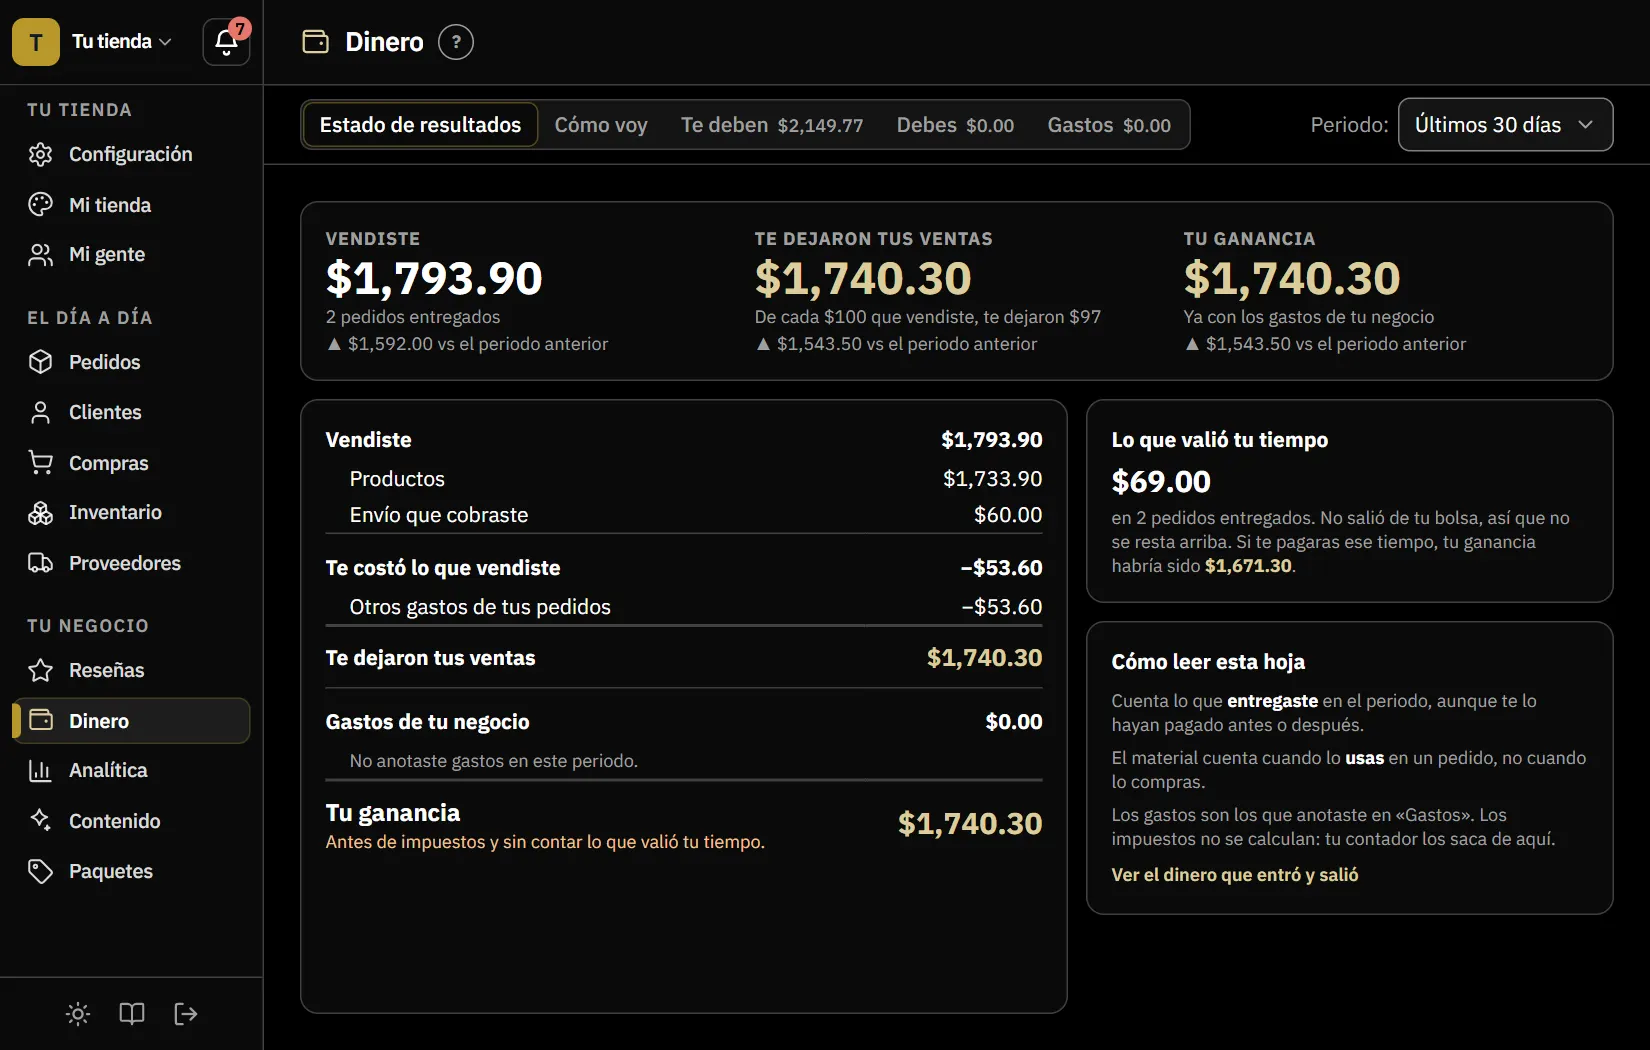The width and height of the screenshot is (1650, 1050).
Task: Open the Debes $0.00 tab
Action: coord(955,125)
